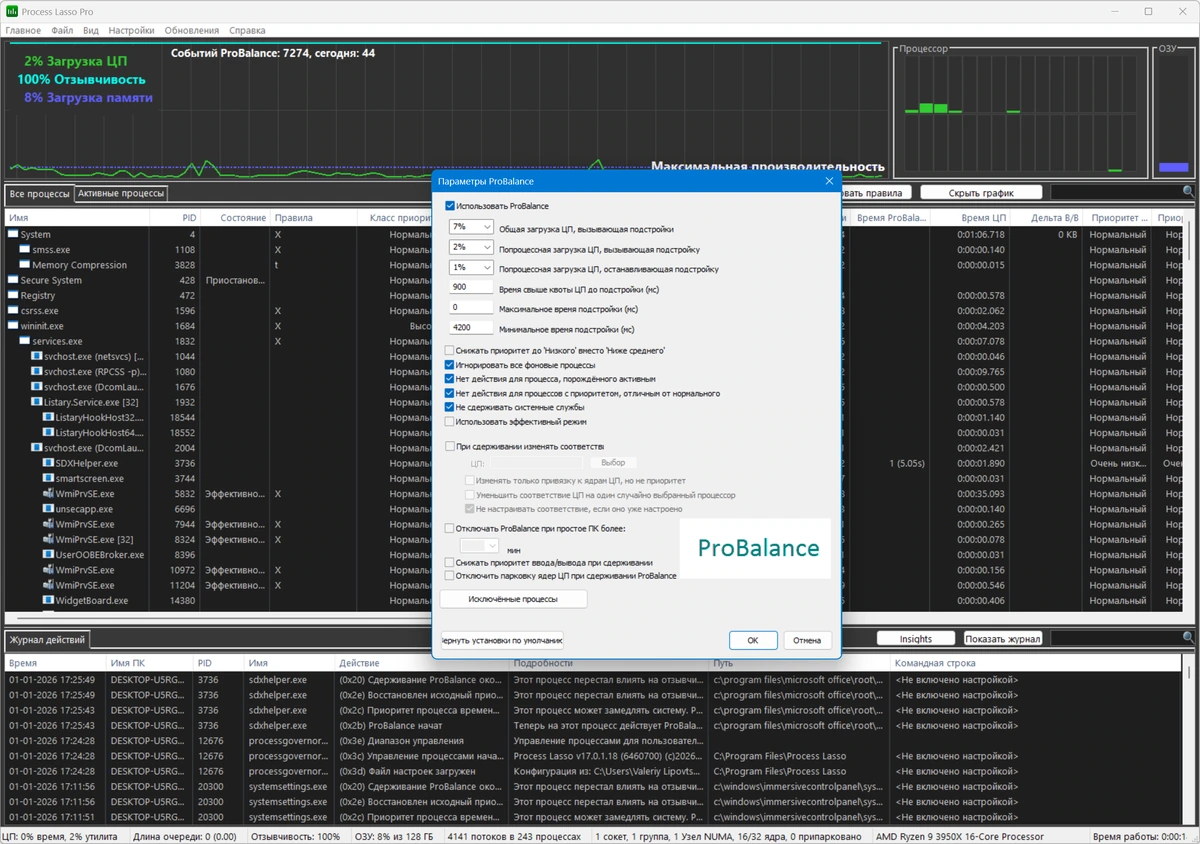Toggle no action for non-normal priority processes
Image resolution: width=1200 pixels, height=844 pixels.
coord(450,393)
